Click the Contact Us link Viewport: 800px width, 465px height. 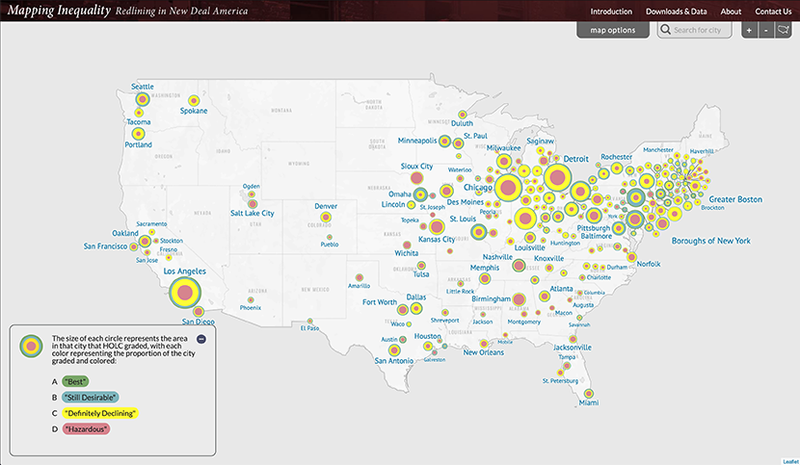click(x=773, y=11)
